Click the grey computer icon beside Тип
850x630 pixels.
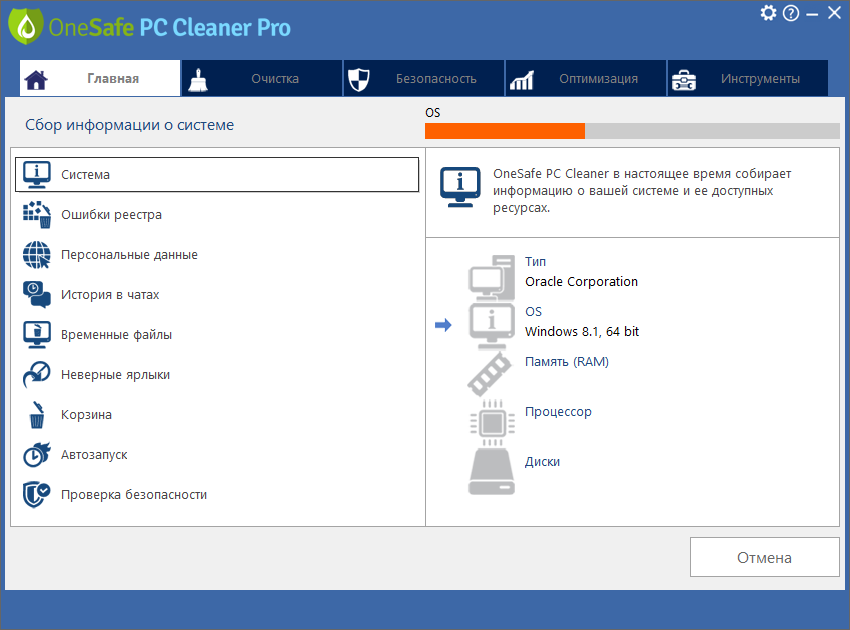coord(491,278)
